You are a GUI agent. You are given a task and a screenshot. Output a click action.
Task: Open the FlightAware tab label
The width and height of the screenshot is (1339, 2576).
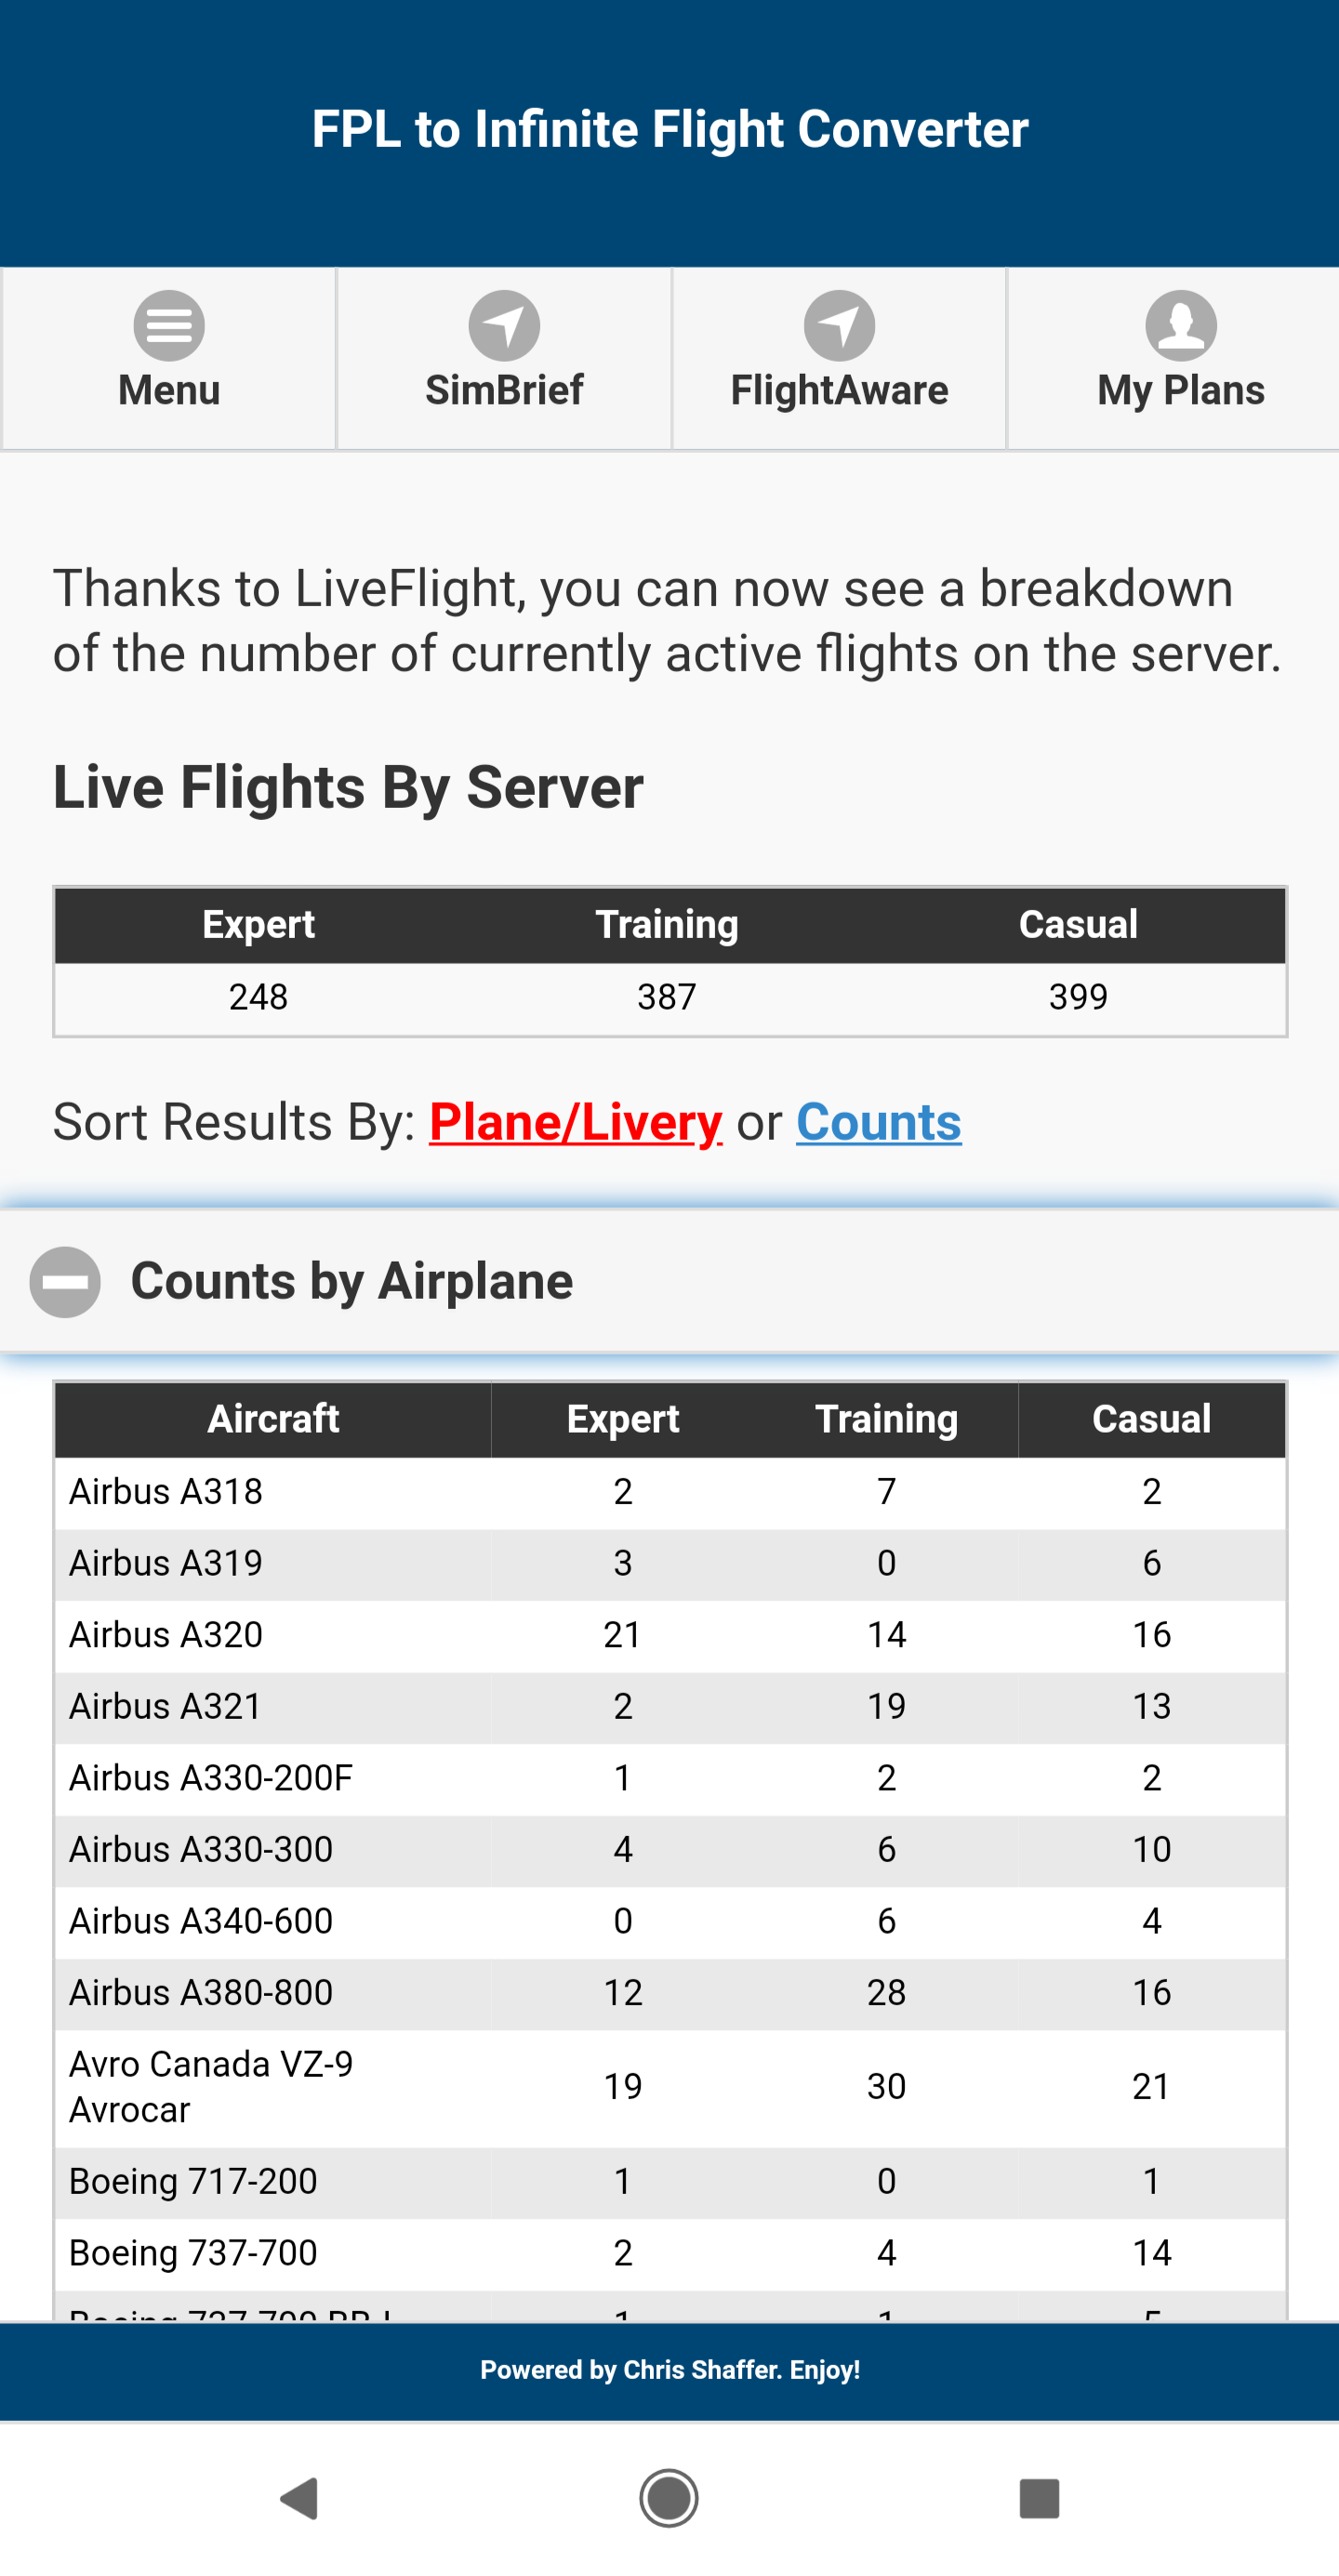coord(839,390)
